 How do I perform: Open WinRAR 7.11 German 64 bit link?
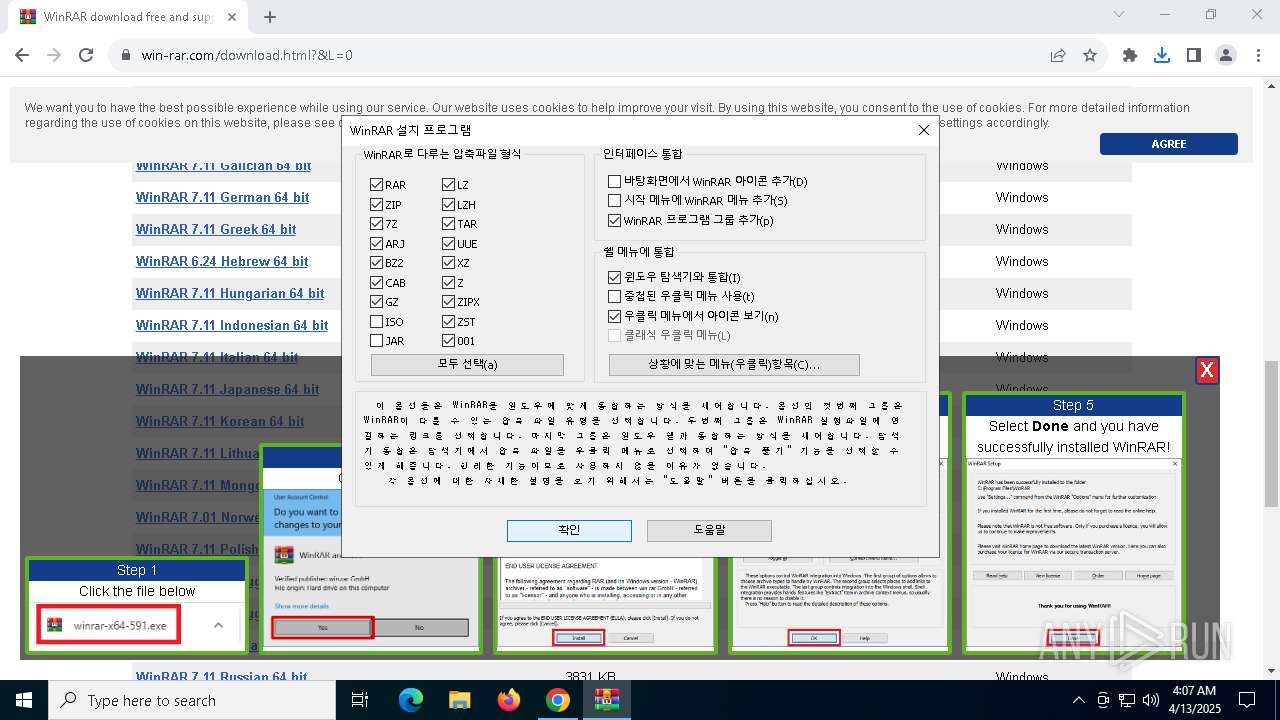[x=222, y=197]
